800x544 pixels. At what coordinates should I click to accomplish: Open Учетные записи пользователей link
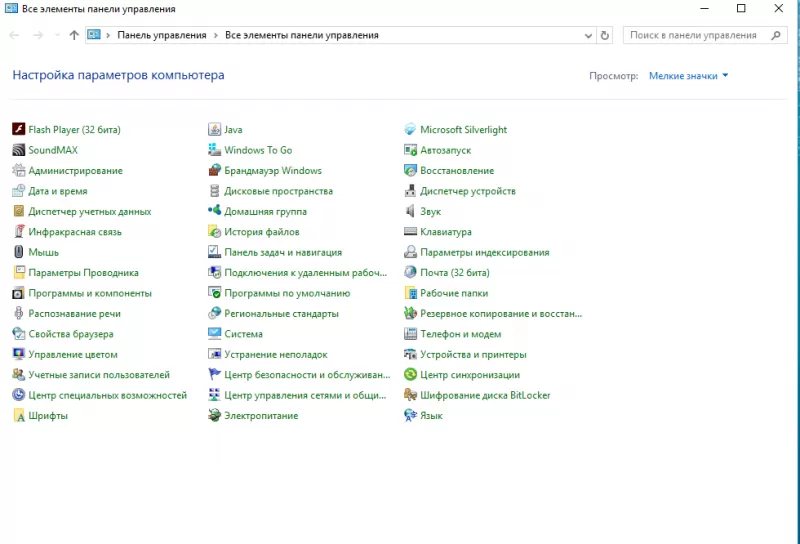tap(99, 375)
